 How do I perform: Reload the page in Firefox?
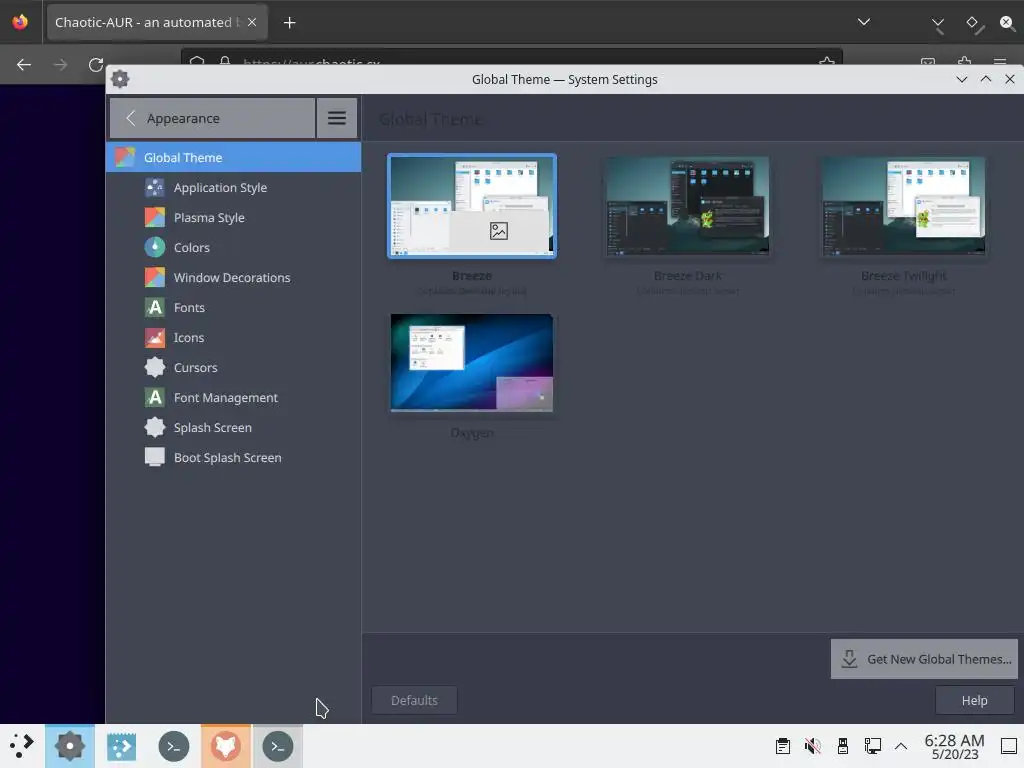point(96,65)
